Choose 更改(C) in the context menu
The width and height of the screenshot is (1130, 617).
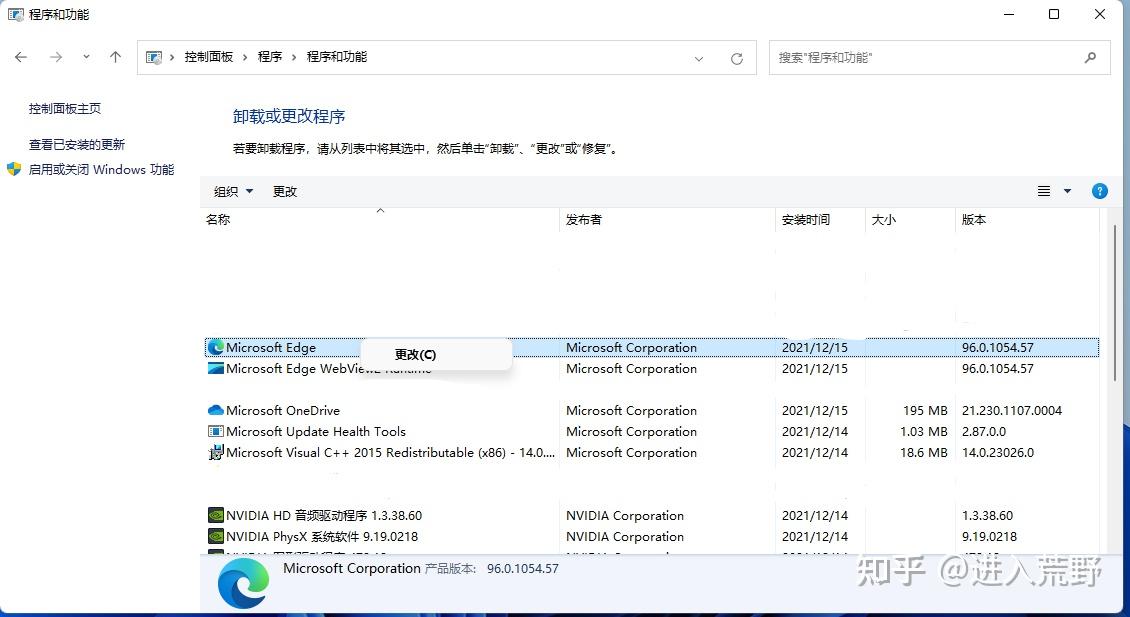[436, 355]
